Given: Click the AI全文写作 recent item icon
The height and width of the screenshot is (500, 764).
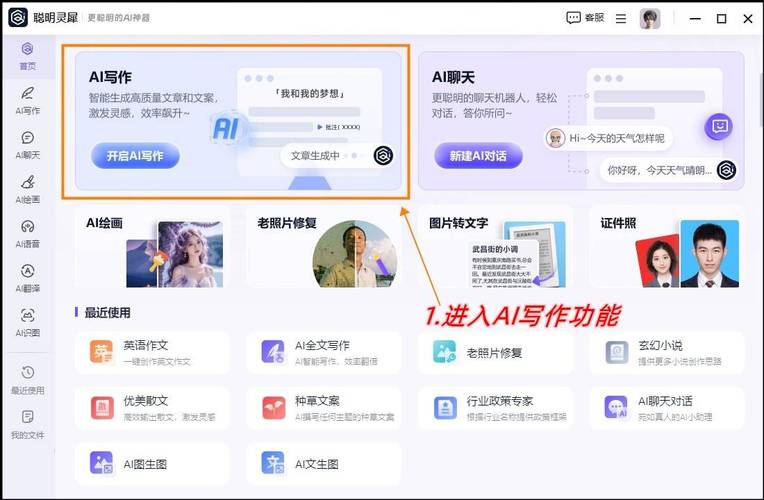Looking at the screenshot, I should pyautogui.click(x=273, y=352).
